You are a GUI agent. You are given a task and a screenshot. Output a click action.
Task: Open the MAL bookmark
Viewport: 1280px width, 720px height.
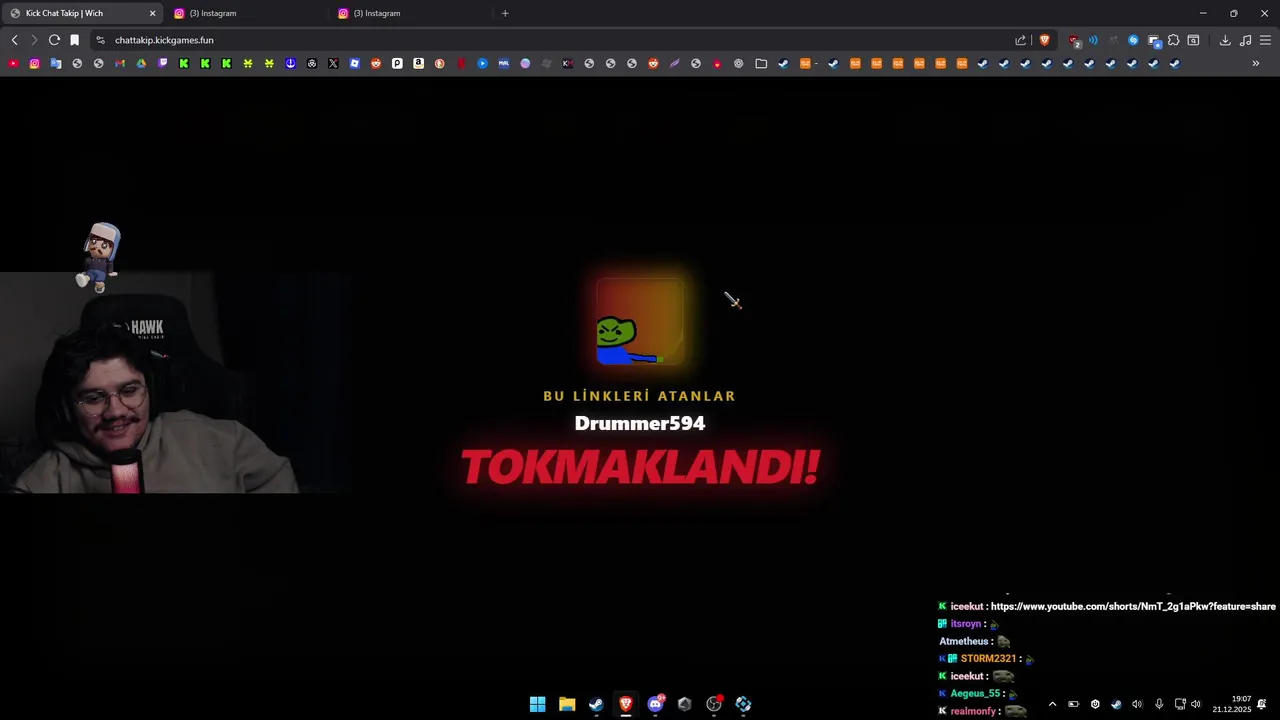click(503, 63)
